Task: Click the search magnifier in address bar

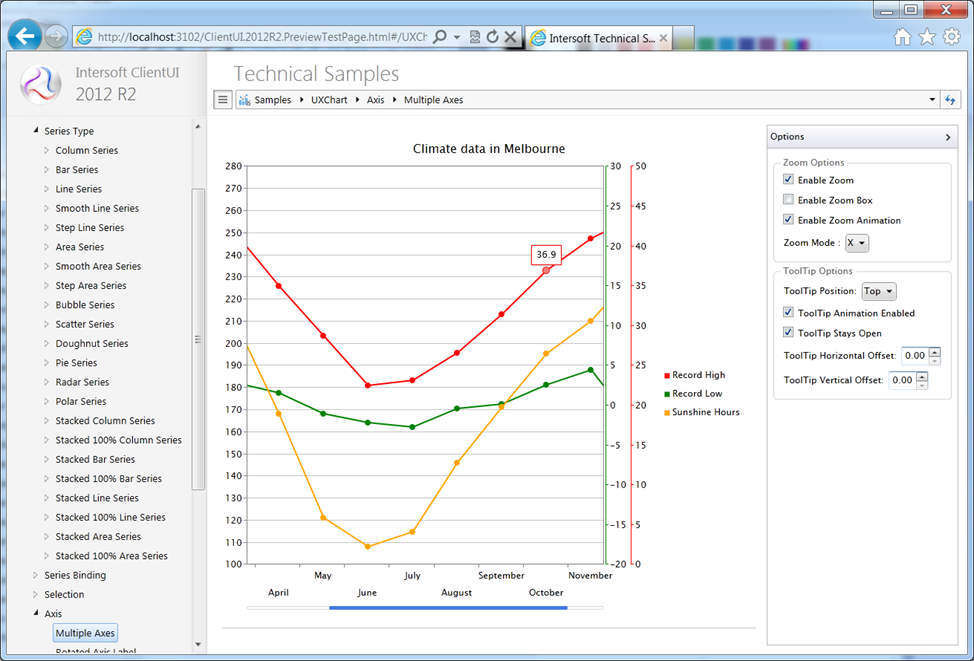Action: [x=439, y=37]
